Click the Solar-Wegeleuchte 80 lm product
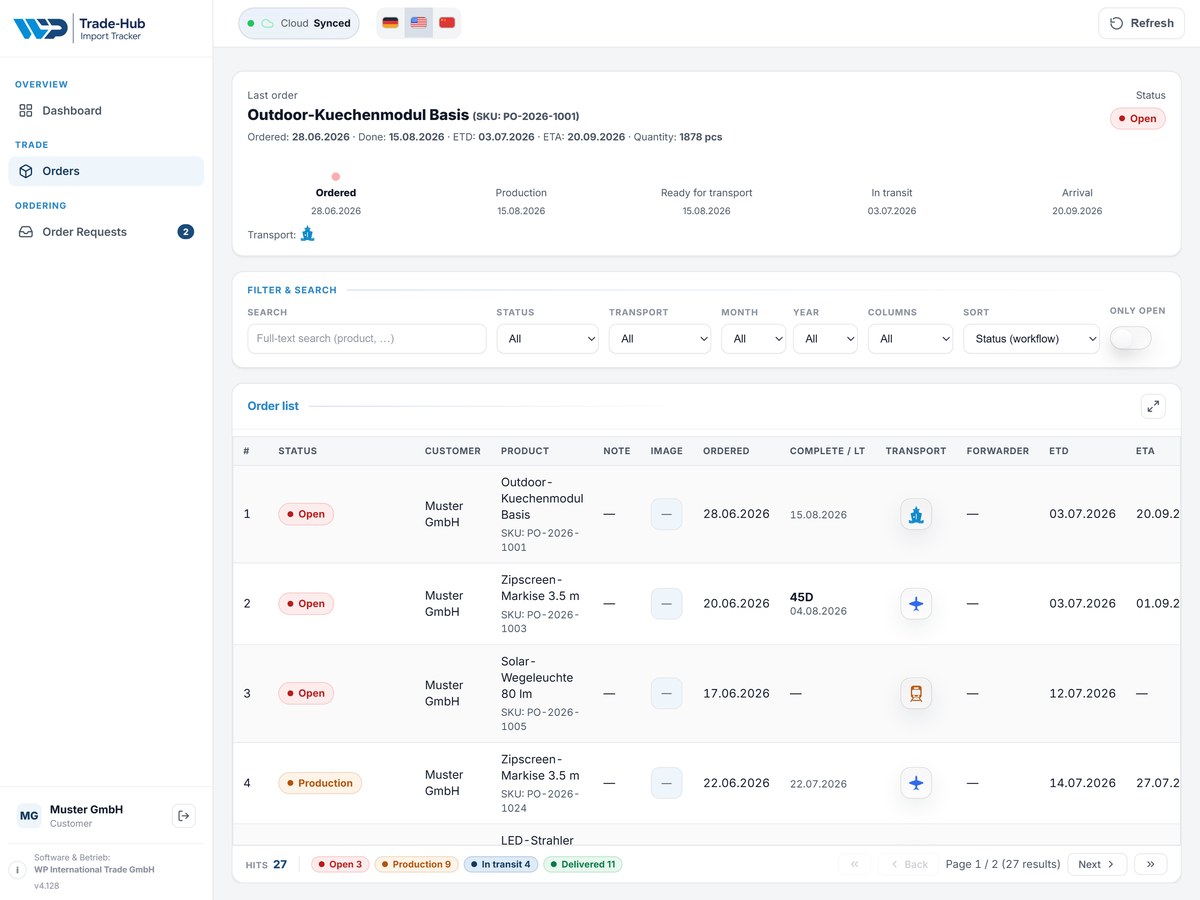 [x=537, y=677]
